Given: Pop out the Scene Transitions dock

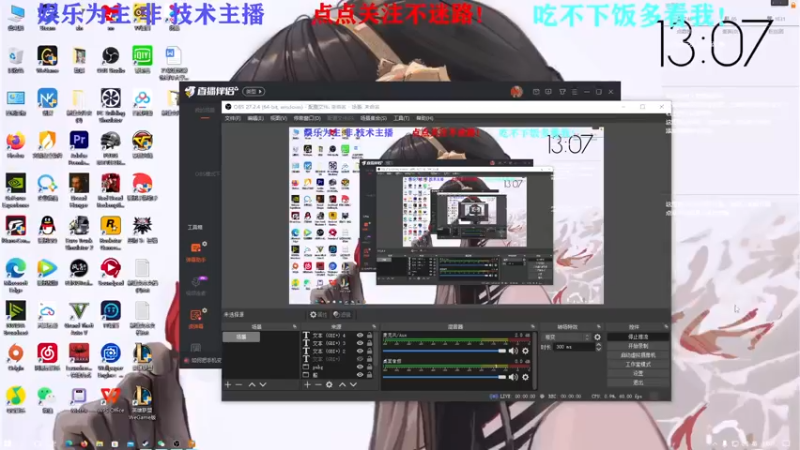Looking at the screenshot, I should (x=599, y=327).
